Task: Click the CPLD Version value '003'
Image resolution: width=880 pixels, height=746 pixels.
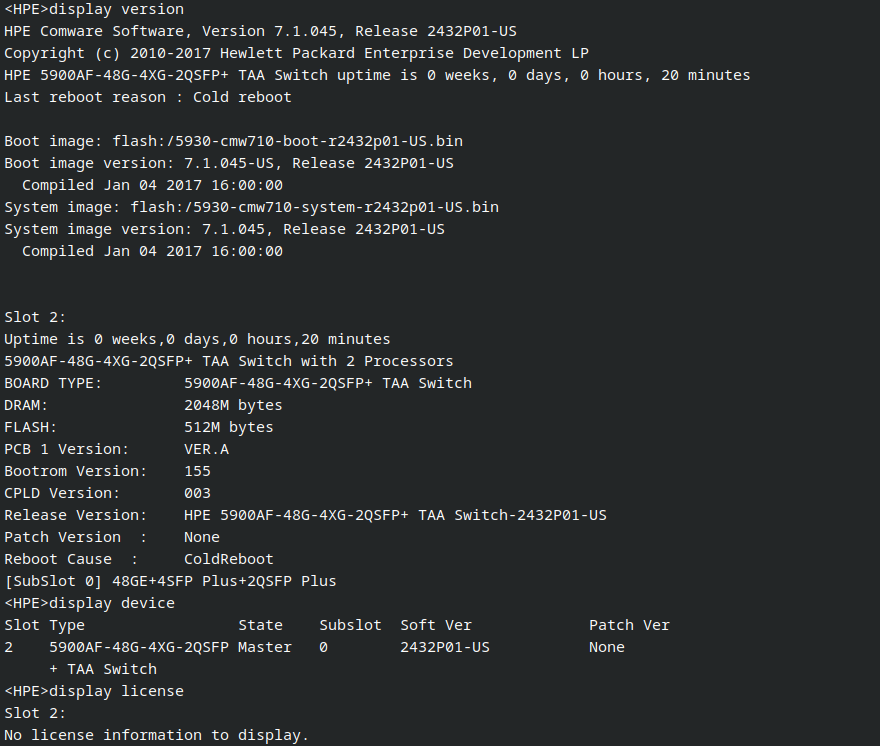Action: (x=197, y=493)
